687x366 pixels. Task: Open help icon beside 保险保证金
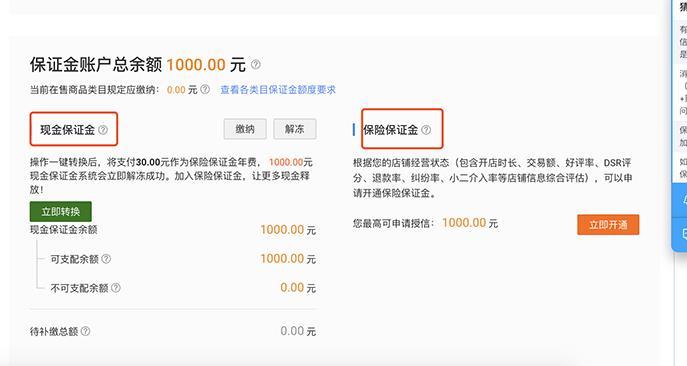pyautogui.click(x=426, y=130)
